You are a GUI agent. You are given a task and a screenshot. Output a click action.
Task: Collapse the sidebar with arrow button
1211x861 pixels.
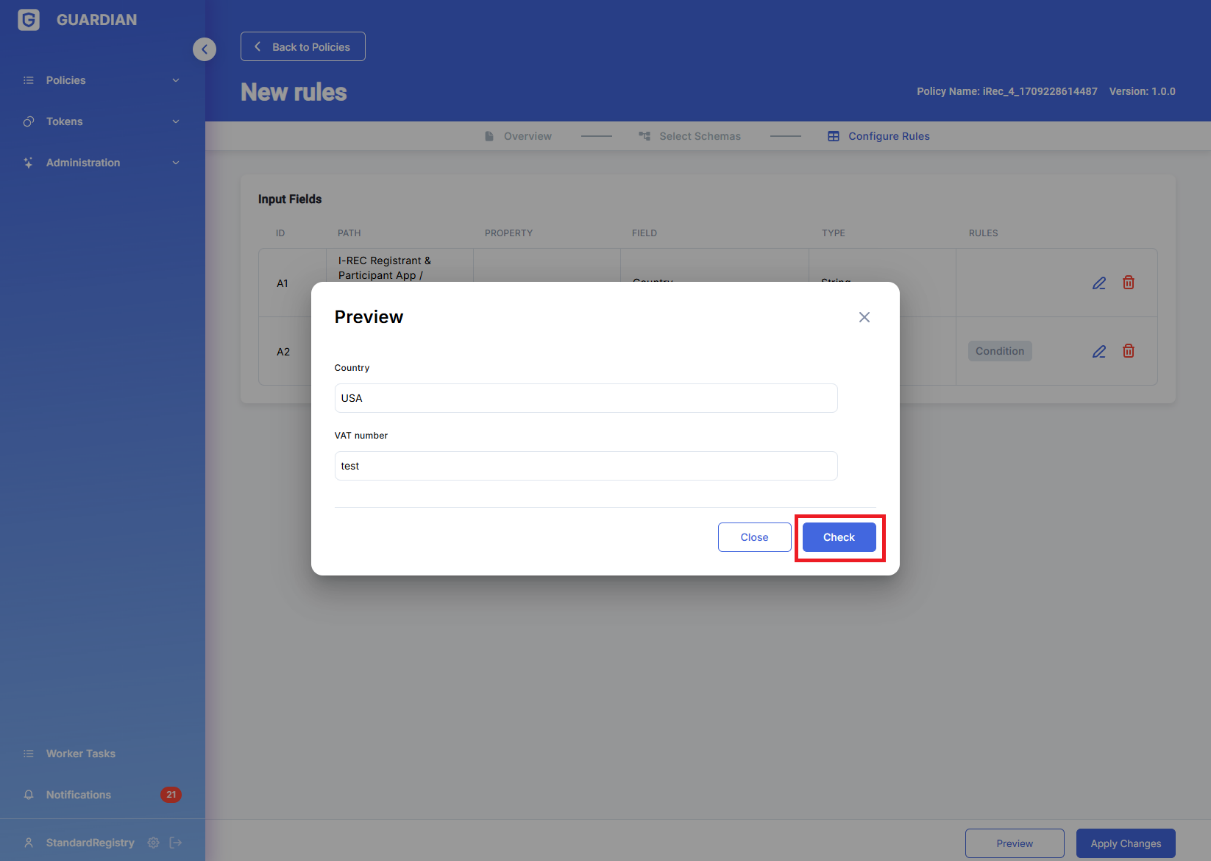click(x=204, y=49)
